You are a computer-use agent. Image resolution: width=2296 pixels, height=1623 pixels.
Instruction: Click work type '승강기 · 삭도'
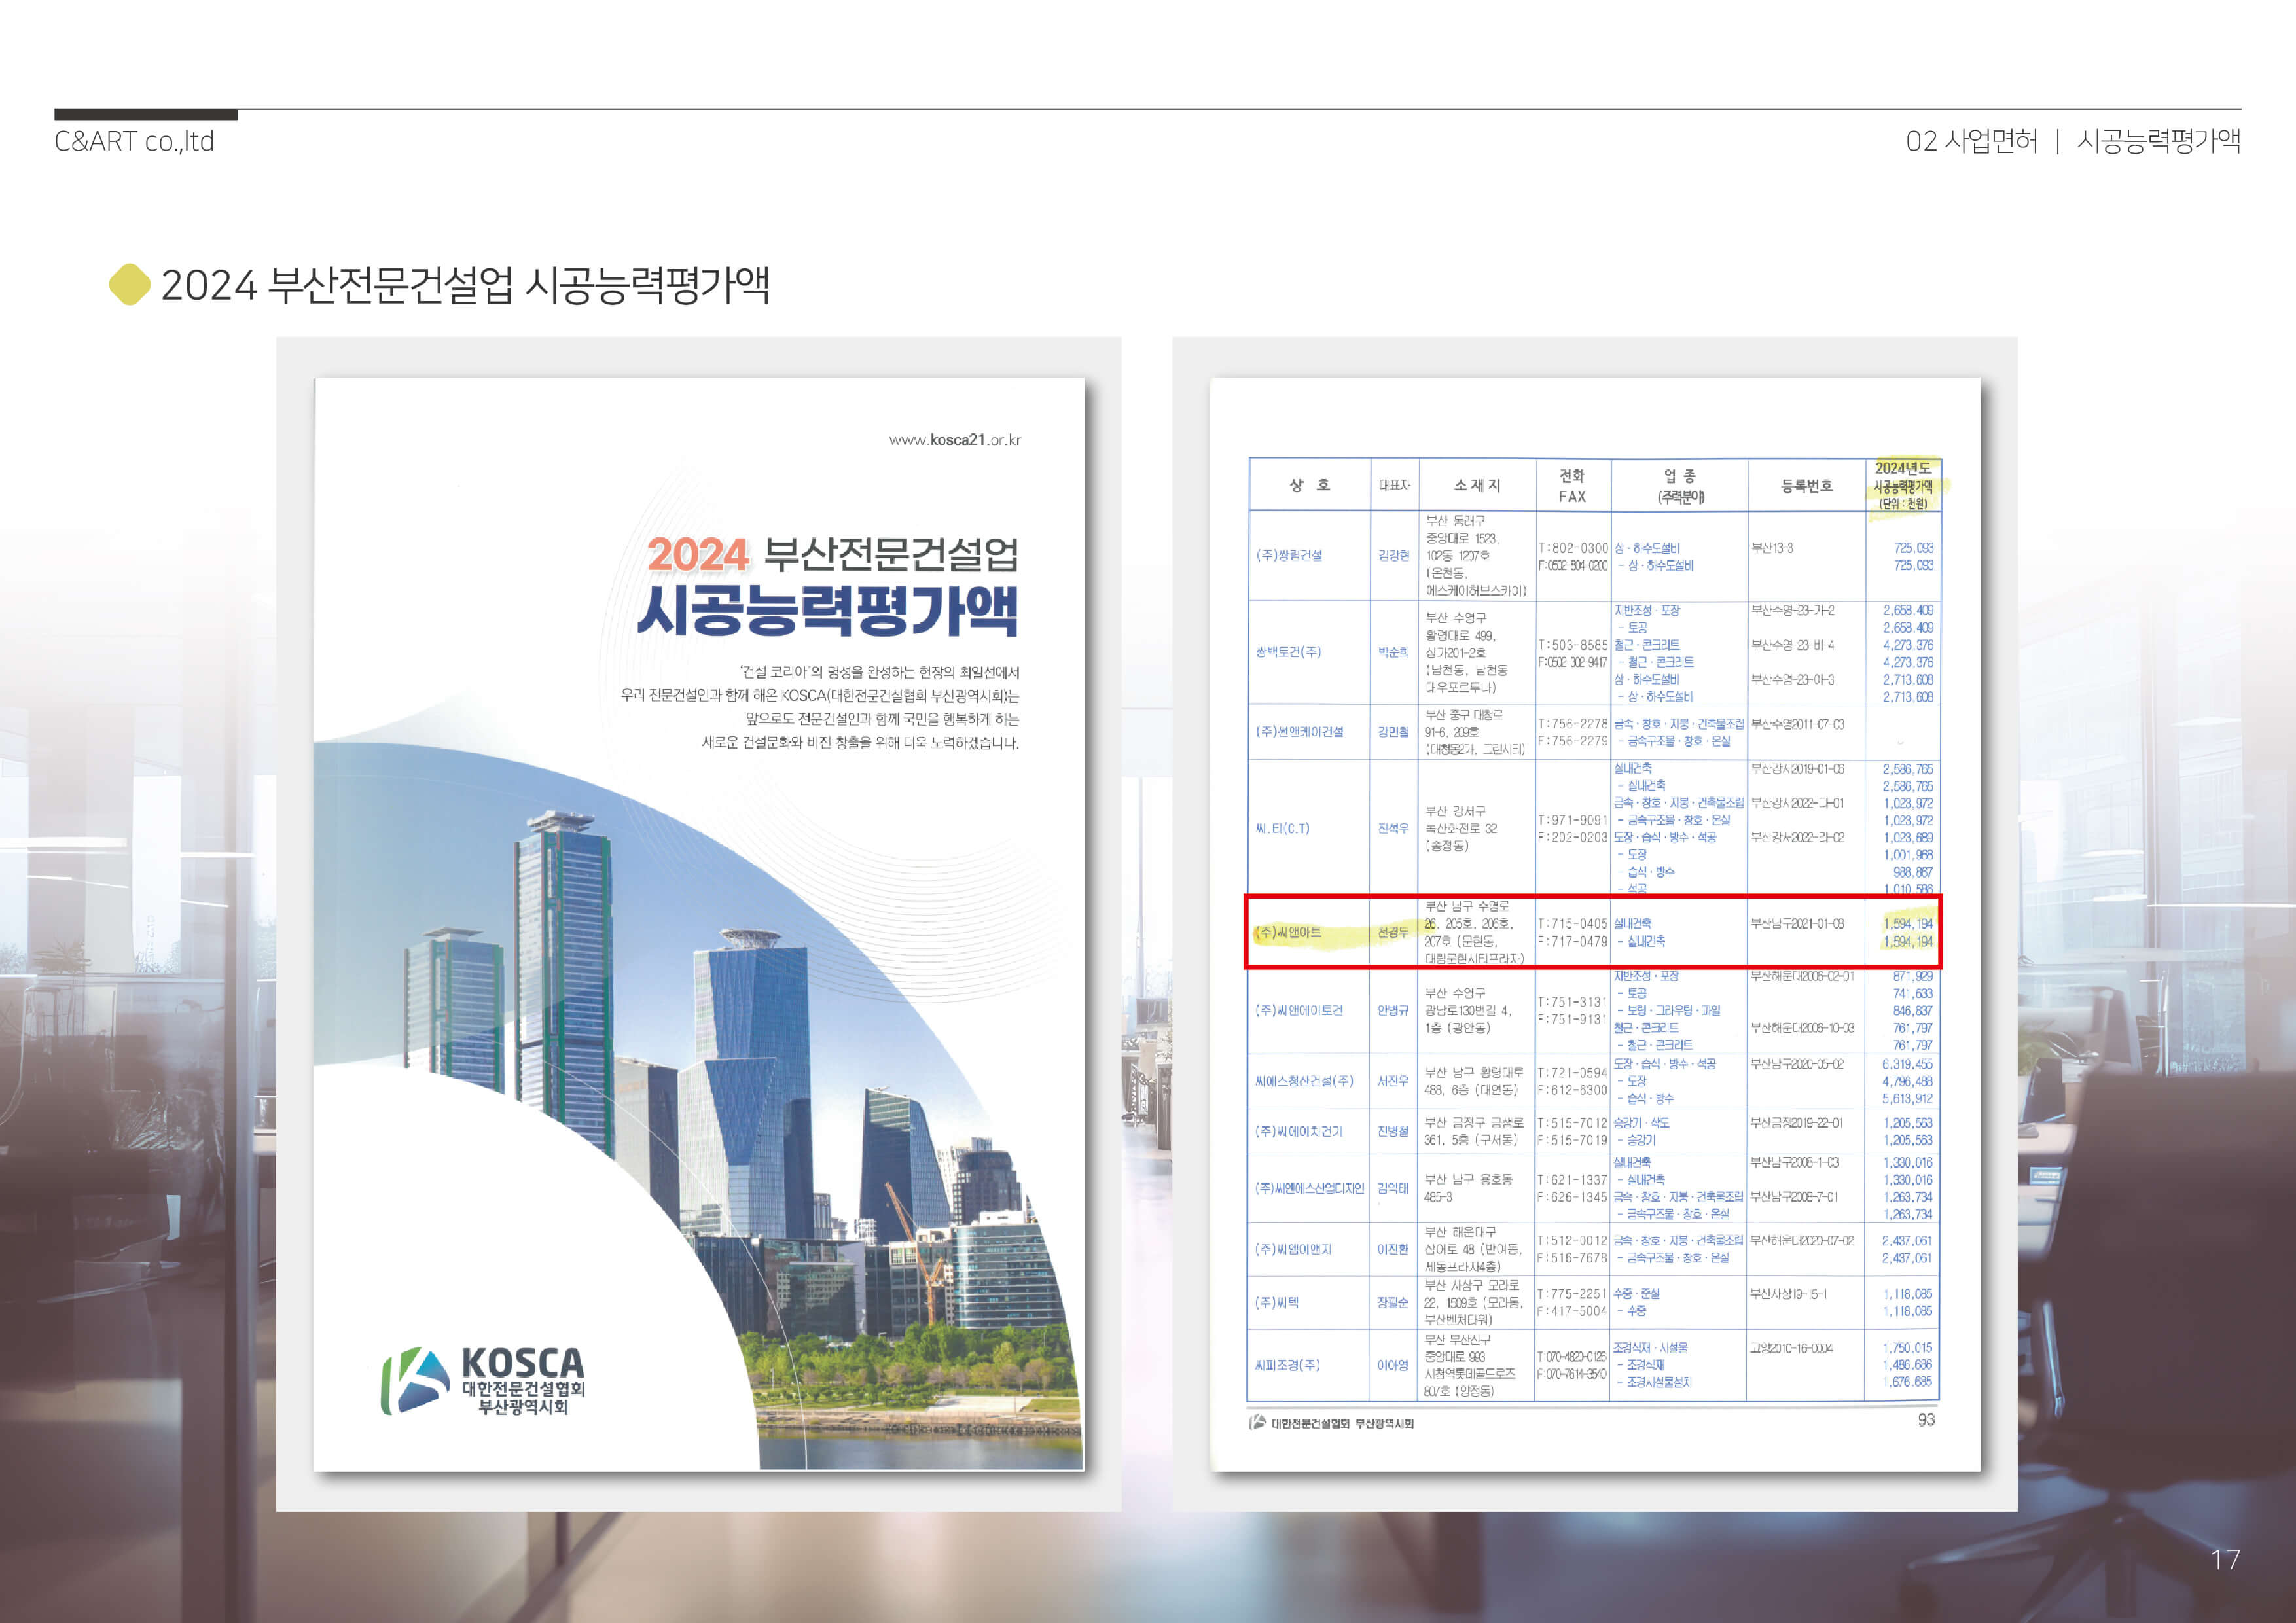[x=1642, y=1123]
